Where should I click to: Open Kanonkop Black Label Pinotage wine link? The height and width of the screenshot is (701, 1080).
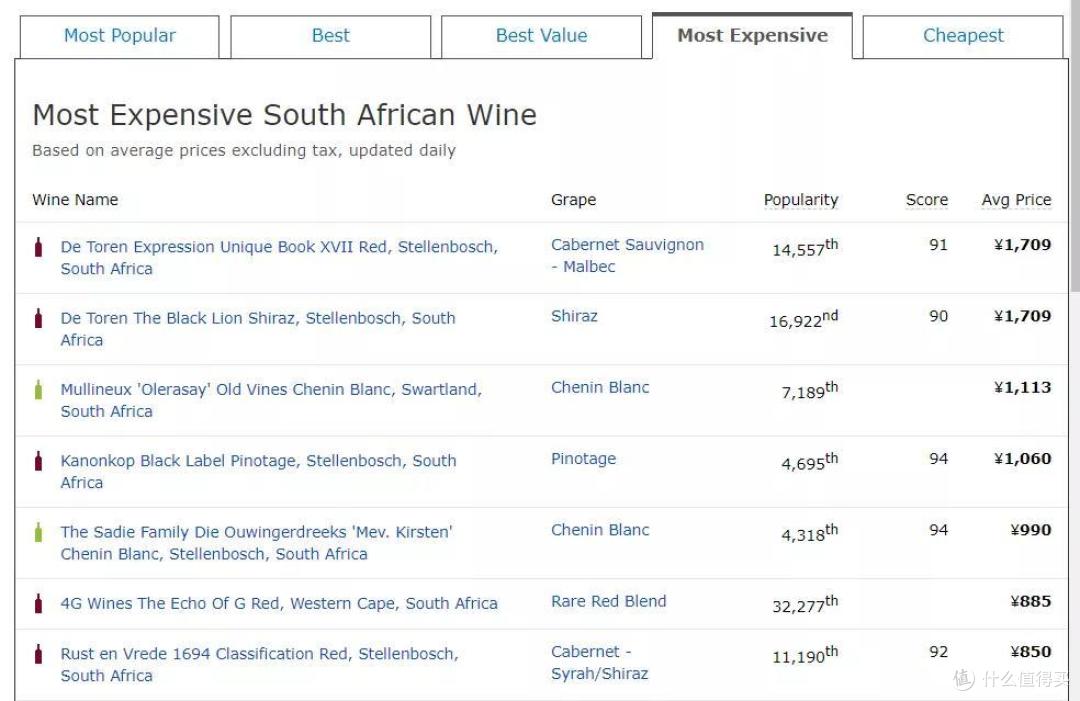258,472
